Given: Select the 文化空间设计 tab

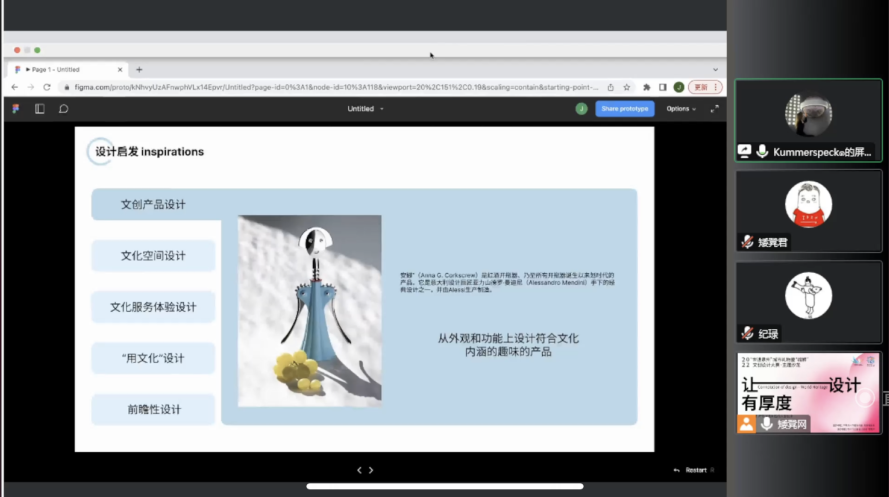Looking at the screenshot, I should click(153, 256).
